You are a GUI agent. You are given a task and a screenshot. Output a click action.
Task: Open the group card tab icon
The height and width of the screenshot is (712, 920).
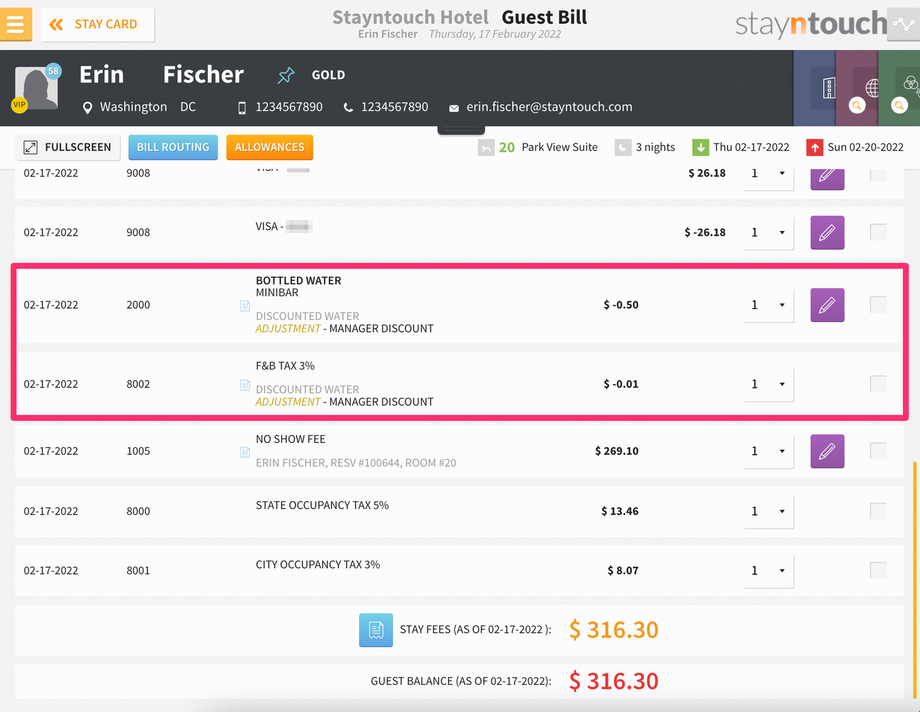coord(910,84)
